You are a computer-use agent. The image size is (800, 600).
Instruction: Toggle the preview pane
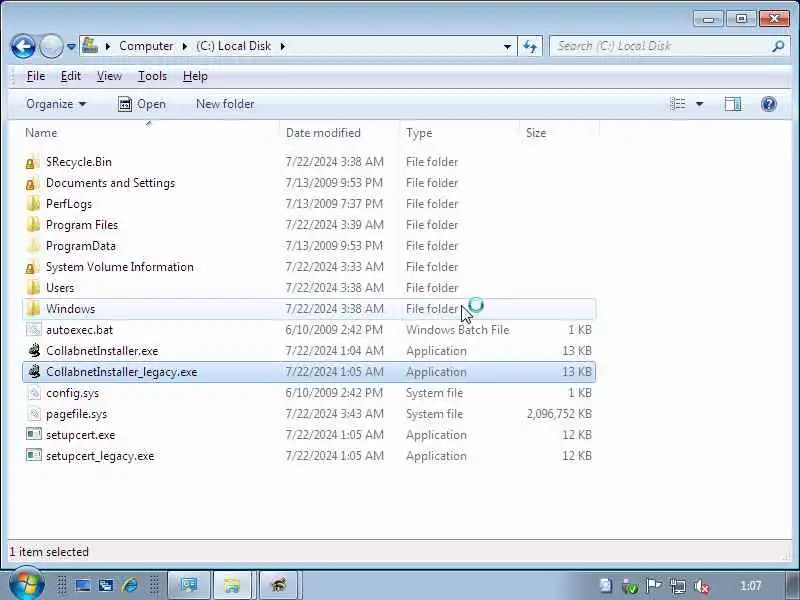tap(733, 104)
